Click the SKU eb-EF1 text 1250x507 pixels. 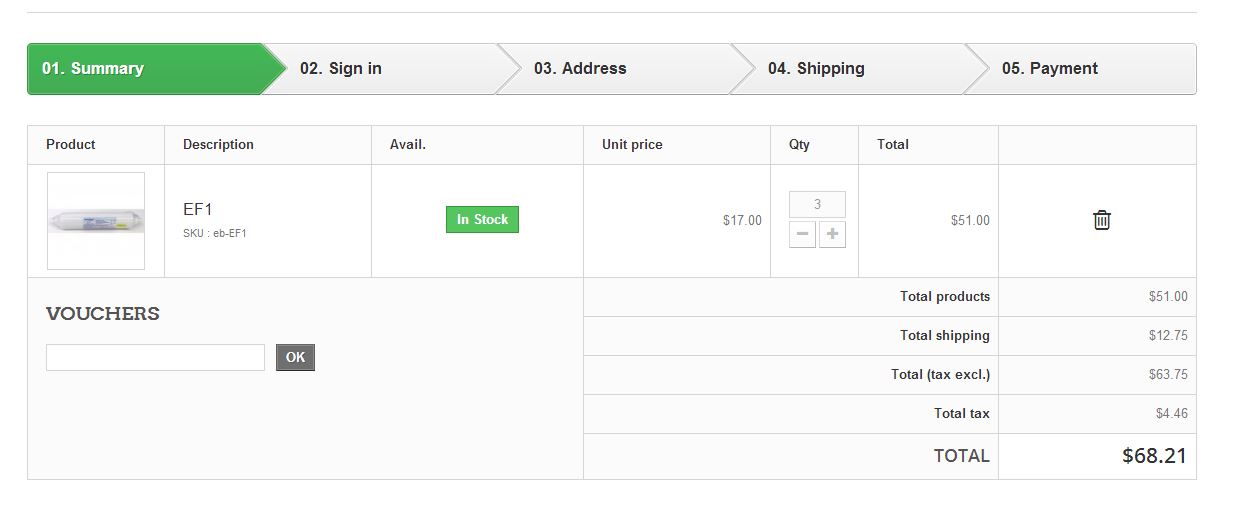215,234
